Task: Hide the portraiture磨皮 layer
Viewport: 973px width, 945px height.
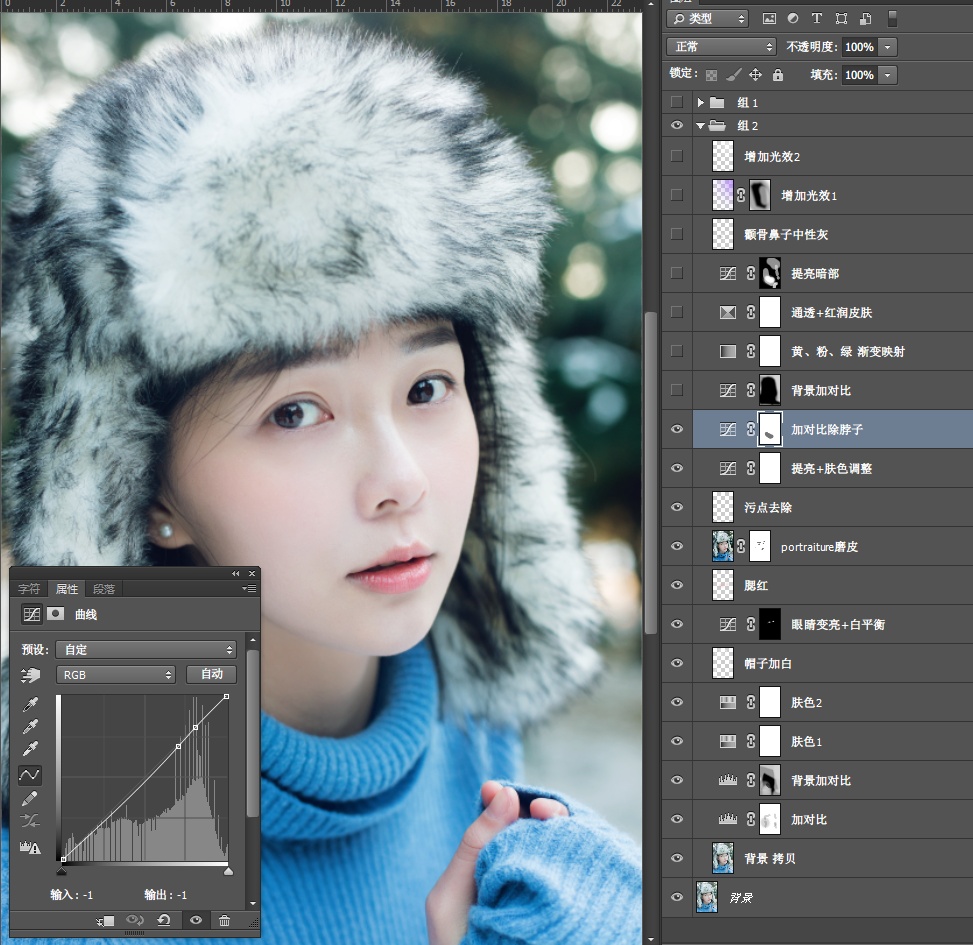Action: pyautogui.click(x=676, y=546)
